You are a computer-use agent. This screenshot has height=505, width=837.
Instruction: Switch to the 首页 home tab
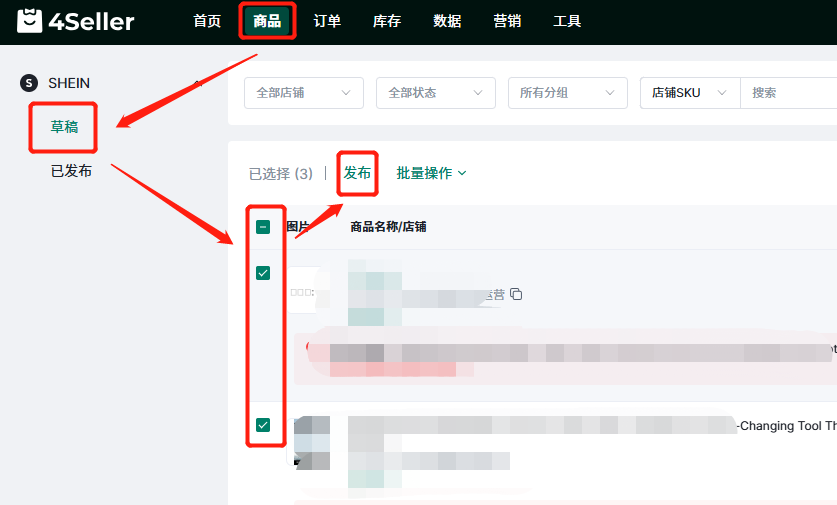(x=207, y=21)
